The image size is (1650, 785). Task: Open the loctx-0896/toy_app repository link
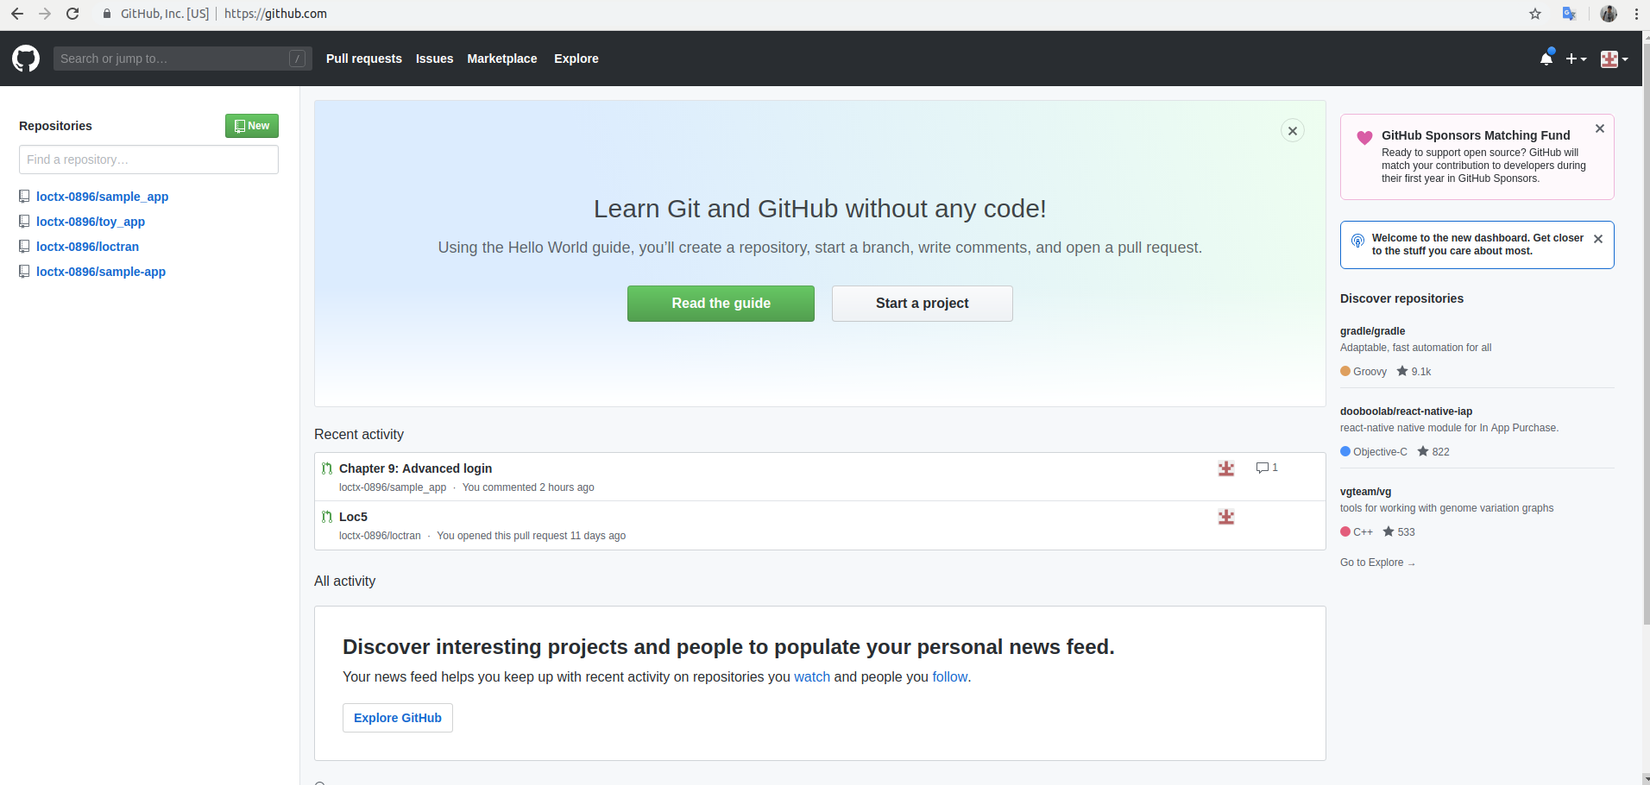(90, 222)
